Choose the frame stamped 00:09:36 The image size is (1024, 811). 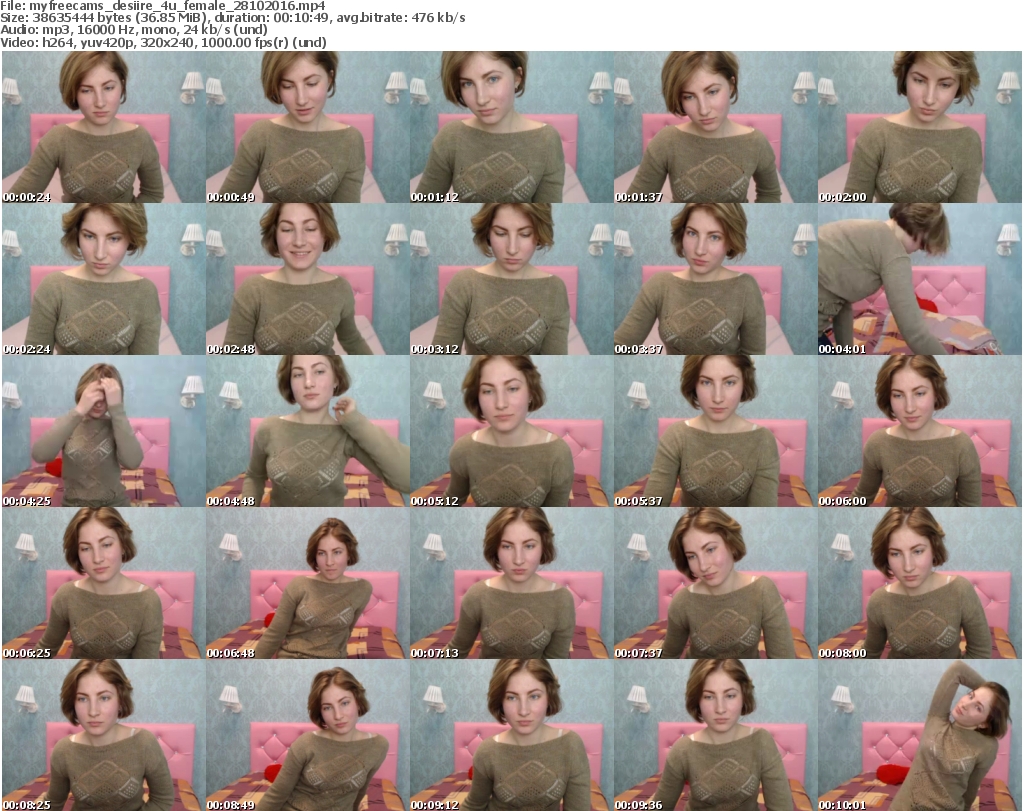pos(715,735)
